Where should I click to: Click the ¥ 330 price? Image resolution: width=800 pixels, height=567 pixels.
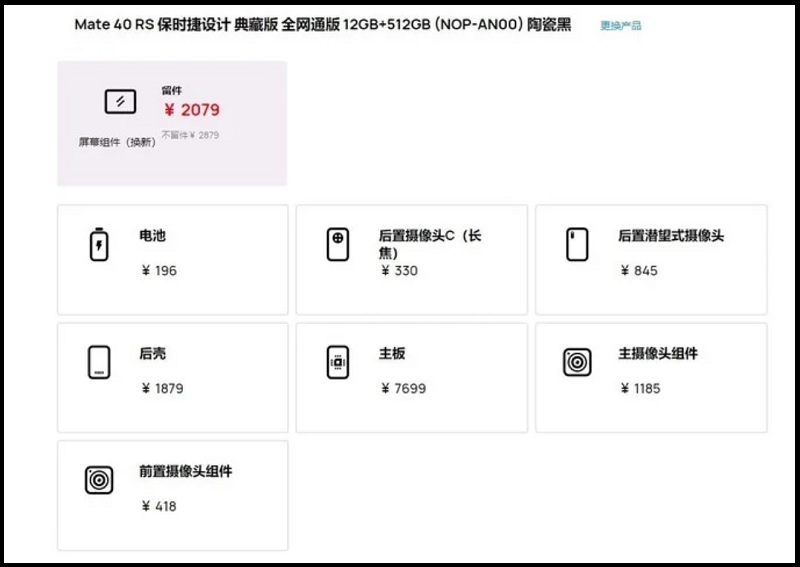(x=399, y=270)
